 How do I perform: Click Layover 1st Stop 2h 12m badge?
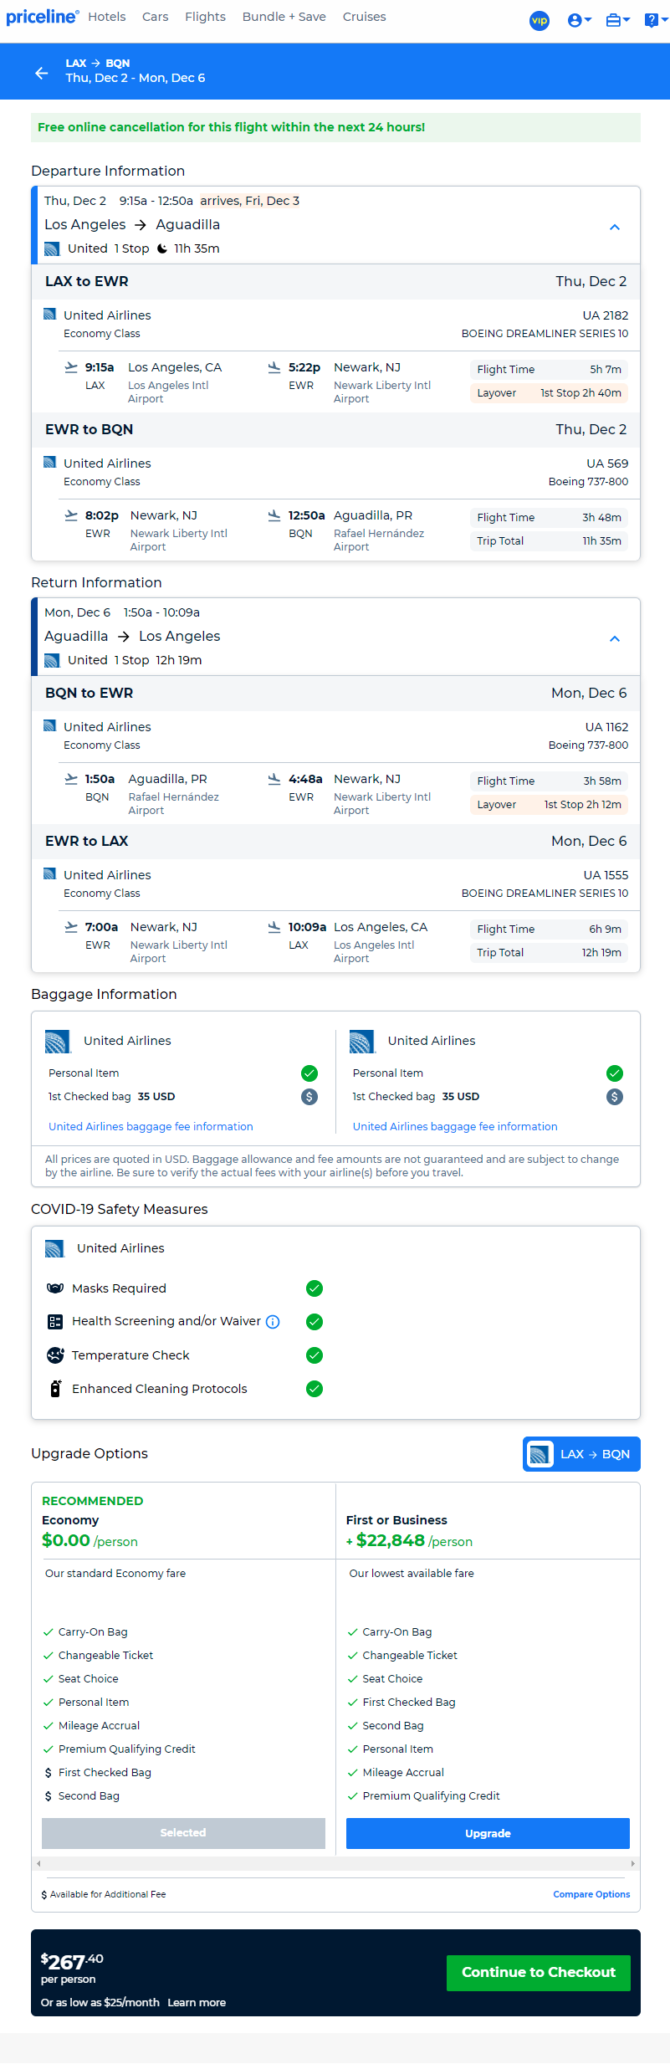[549, 805]
